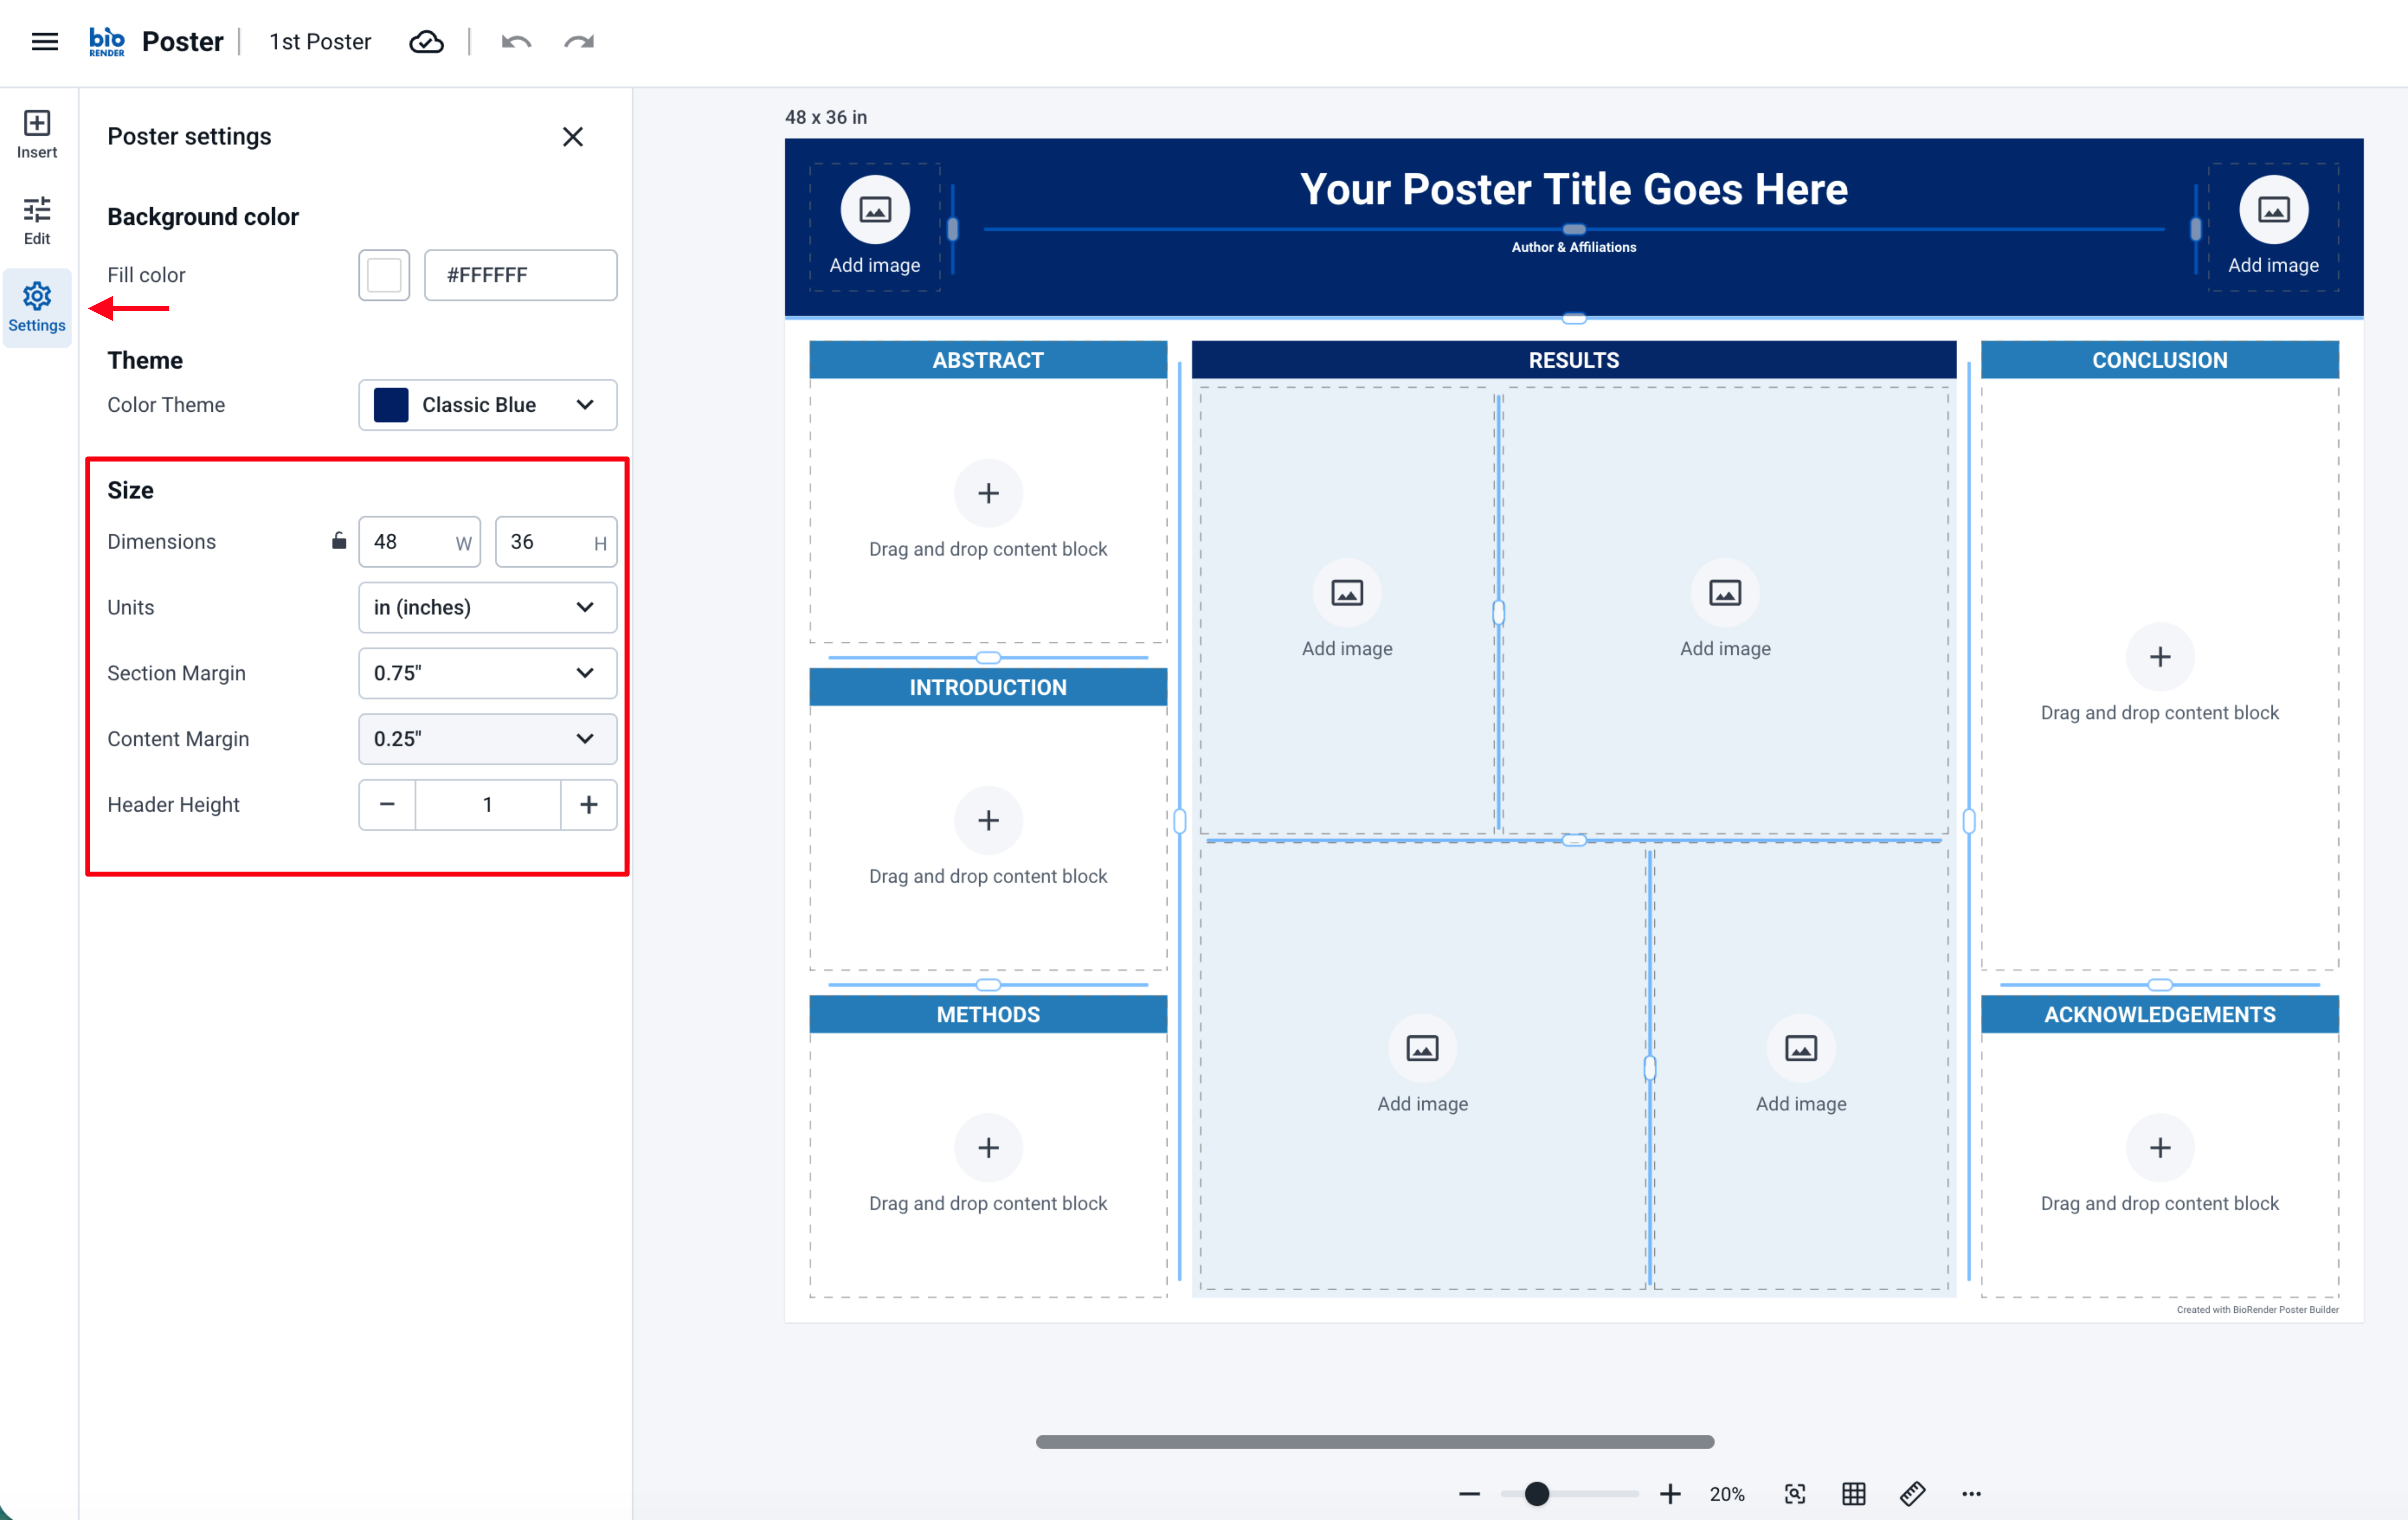This screenshot has width=2408, height=1525.
Task: Add content block in Acknowledgements section
Action: click(2160, 1149)
